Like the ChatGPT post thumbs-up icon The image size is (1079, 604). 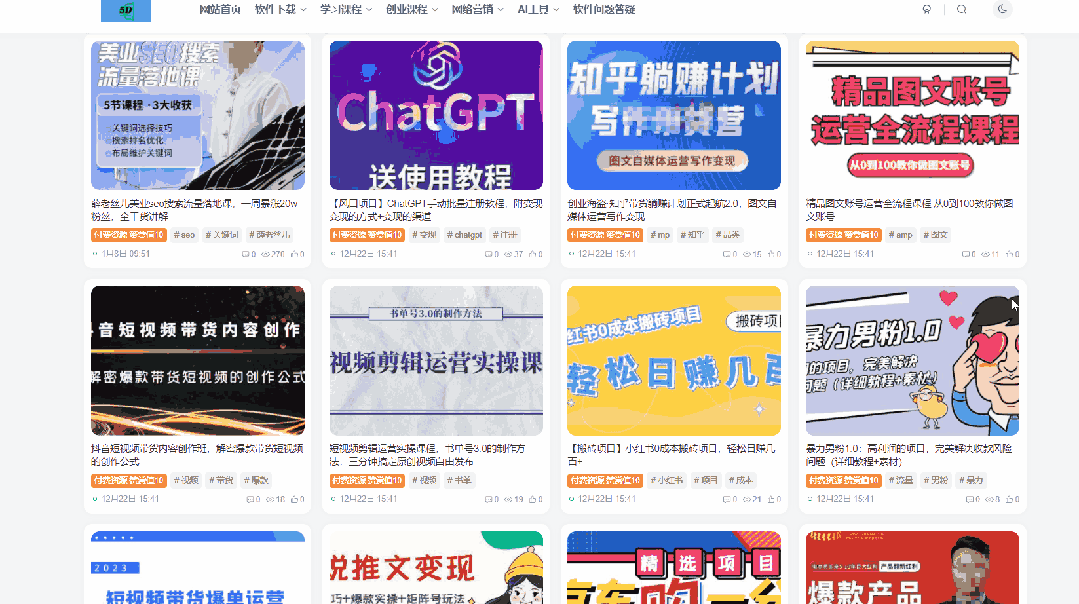(x=535, y=254)
